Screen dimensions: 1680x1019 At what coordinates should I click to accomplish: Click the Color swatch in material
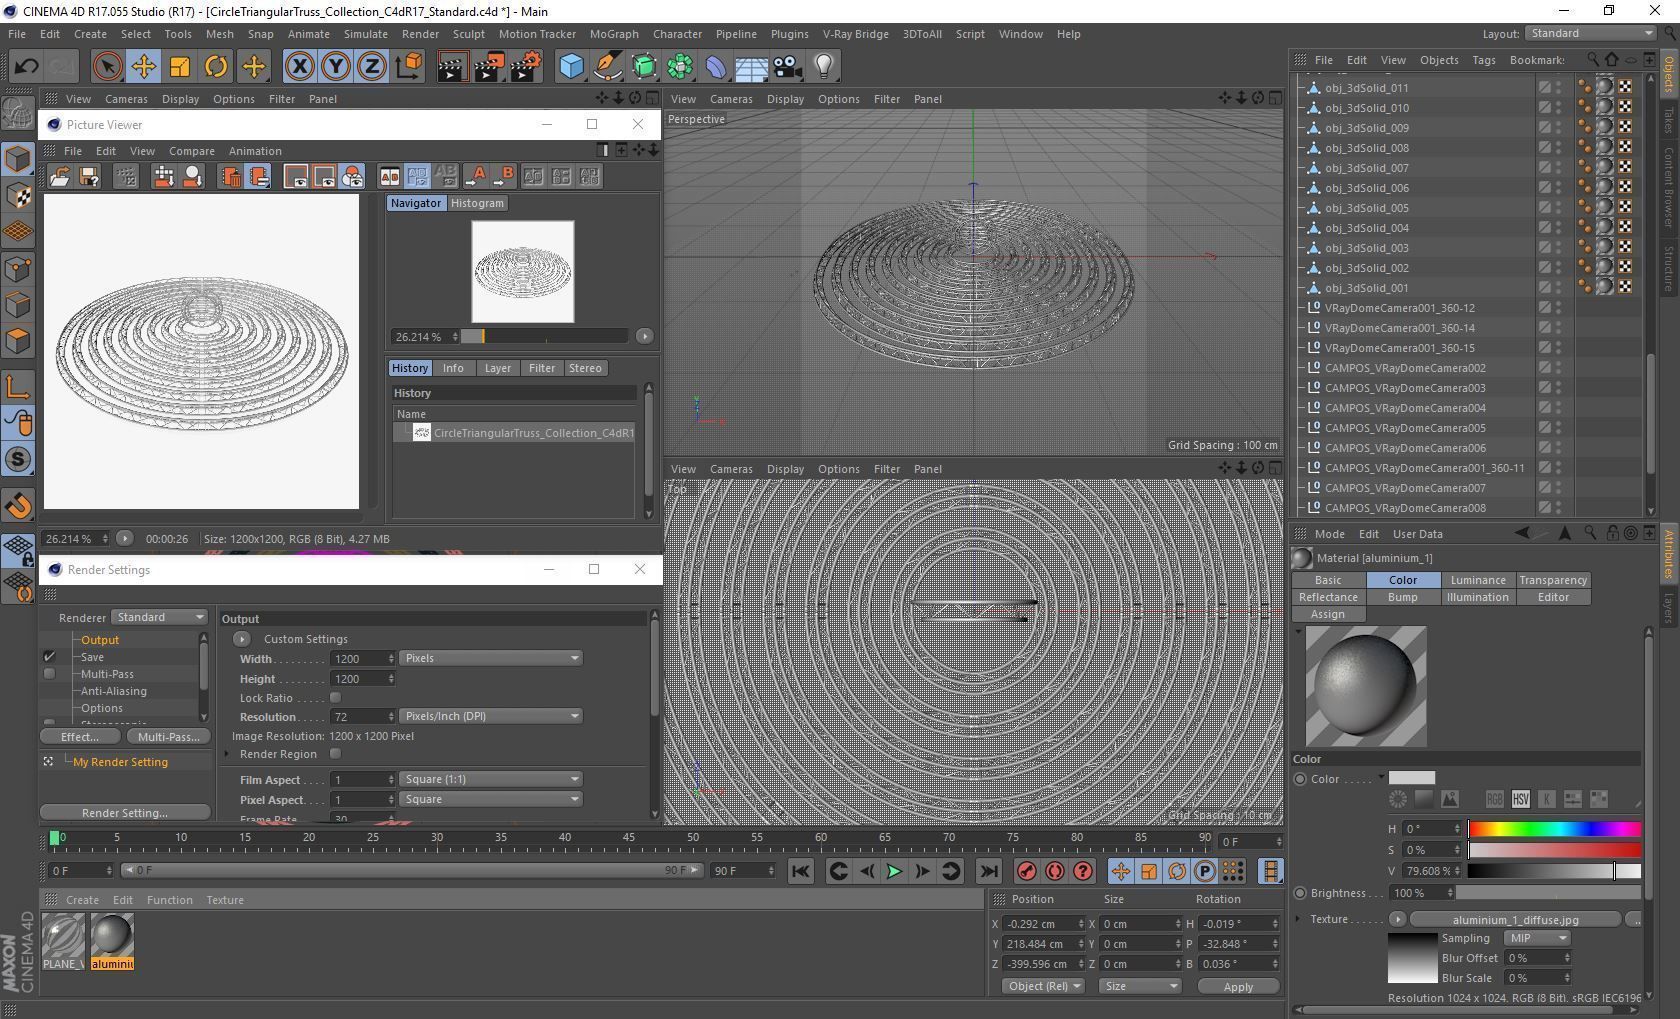[x=1412, y=778]
